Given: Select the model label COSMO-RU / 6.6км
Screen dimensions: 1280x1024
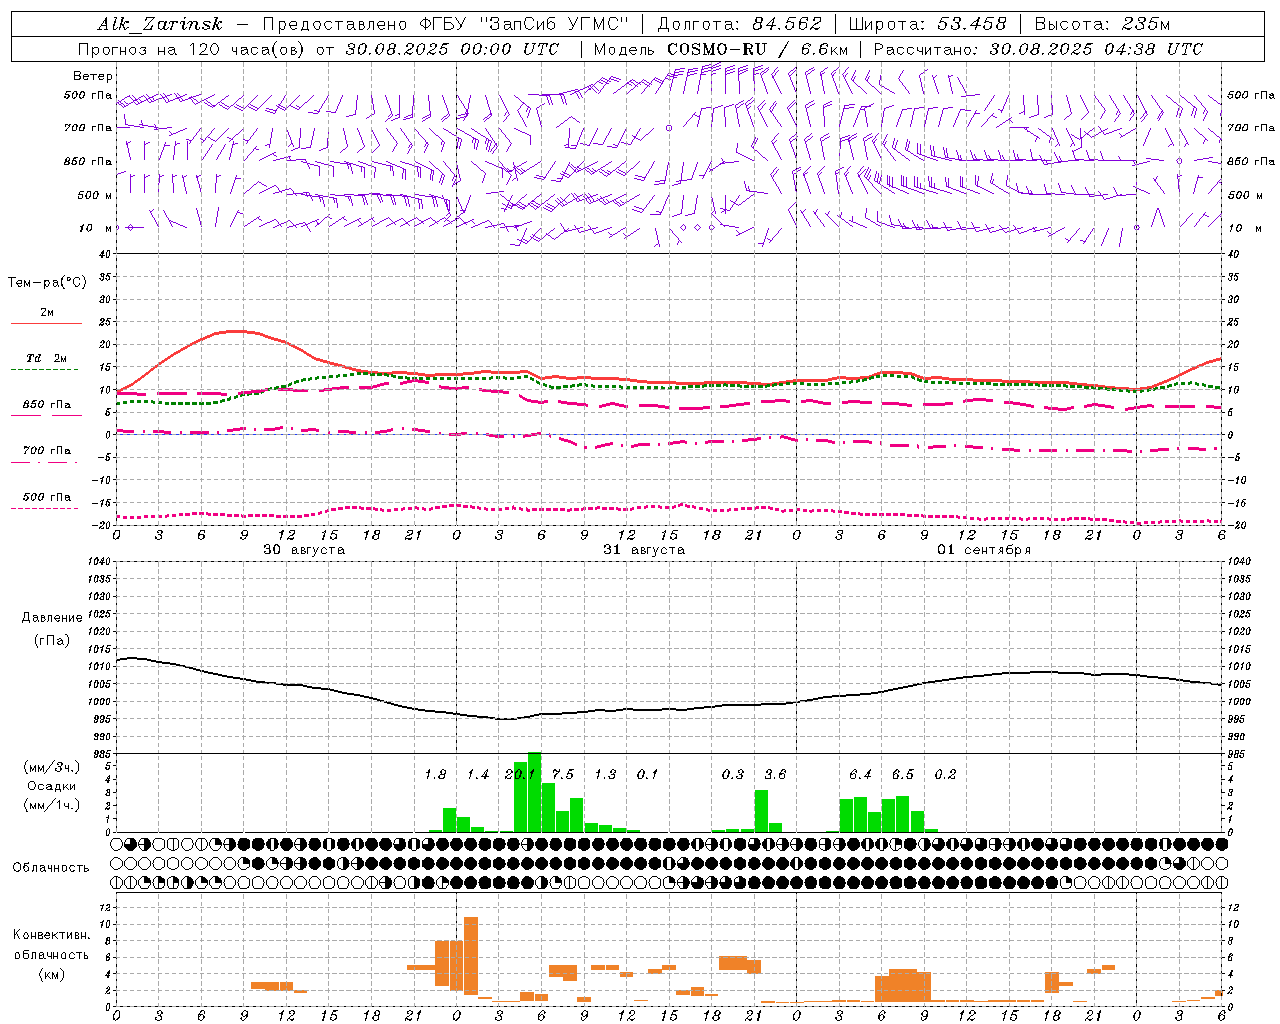Looking at the screenshot, I should (757, 49).
